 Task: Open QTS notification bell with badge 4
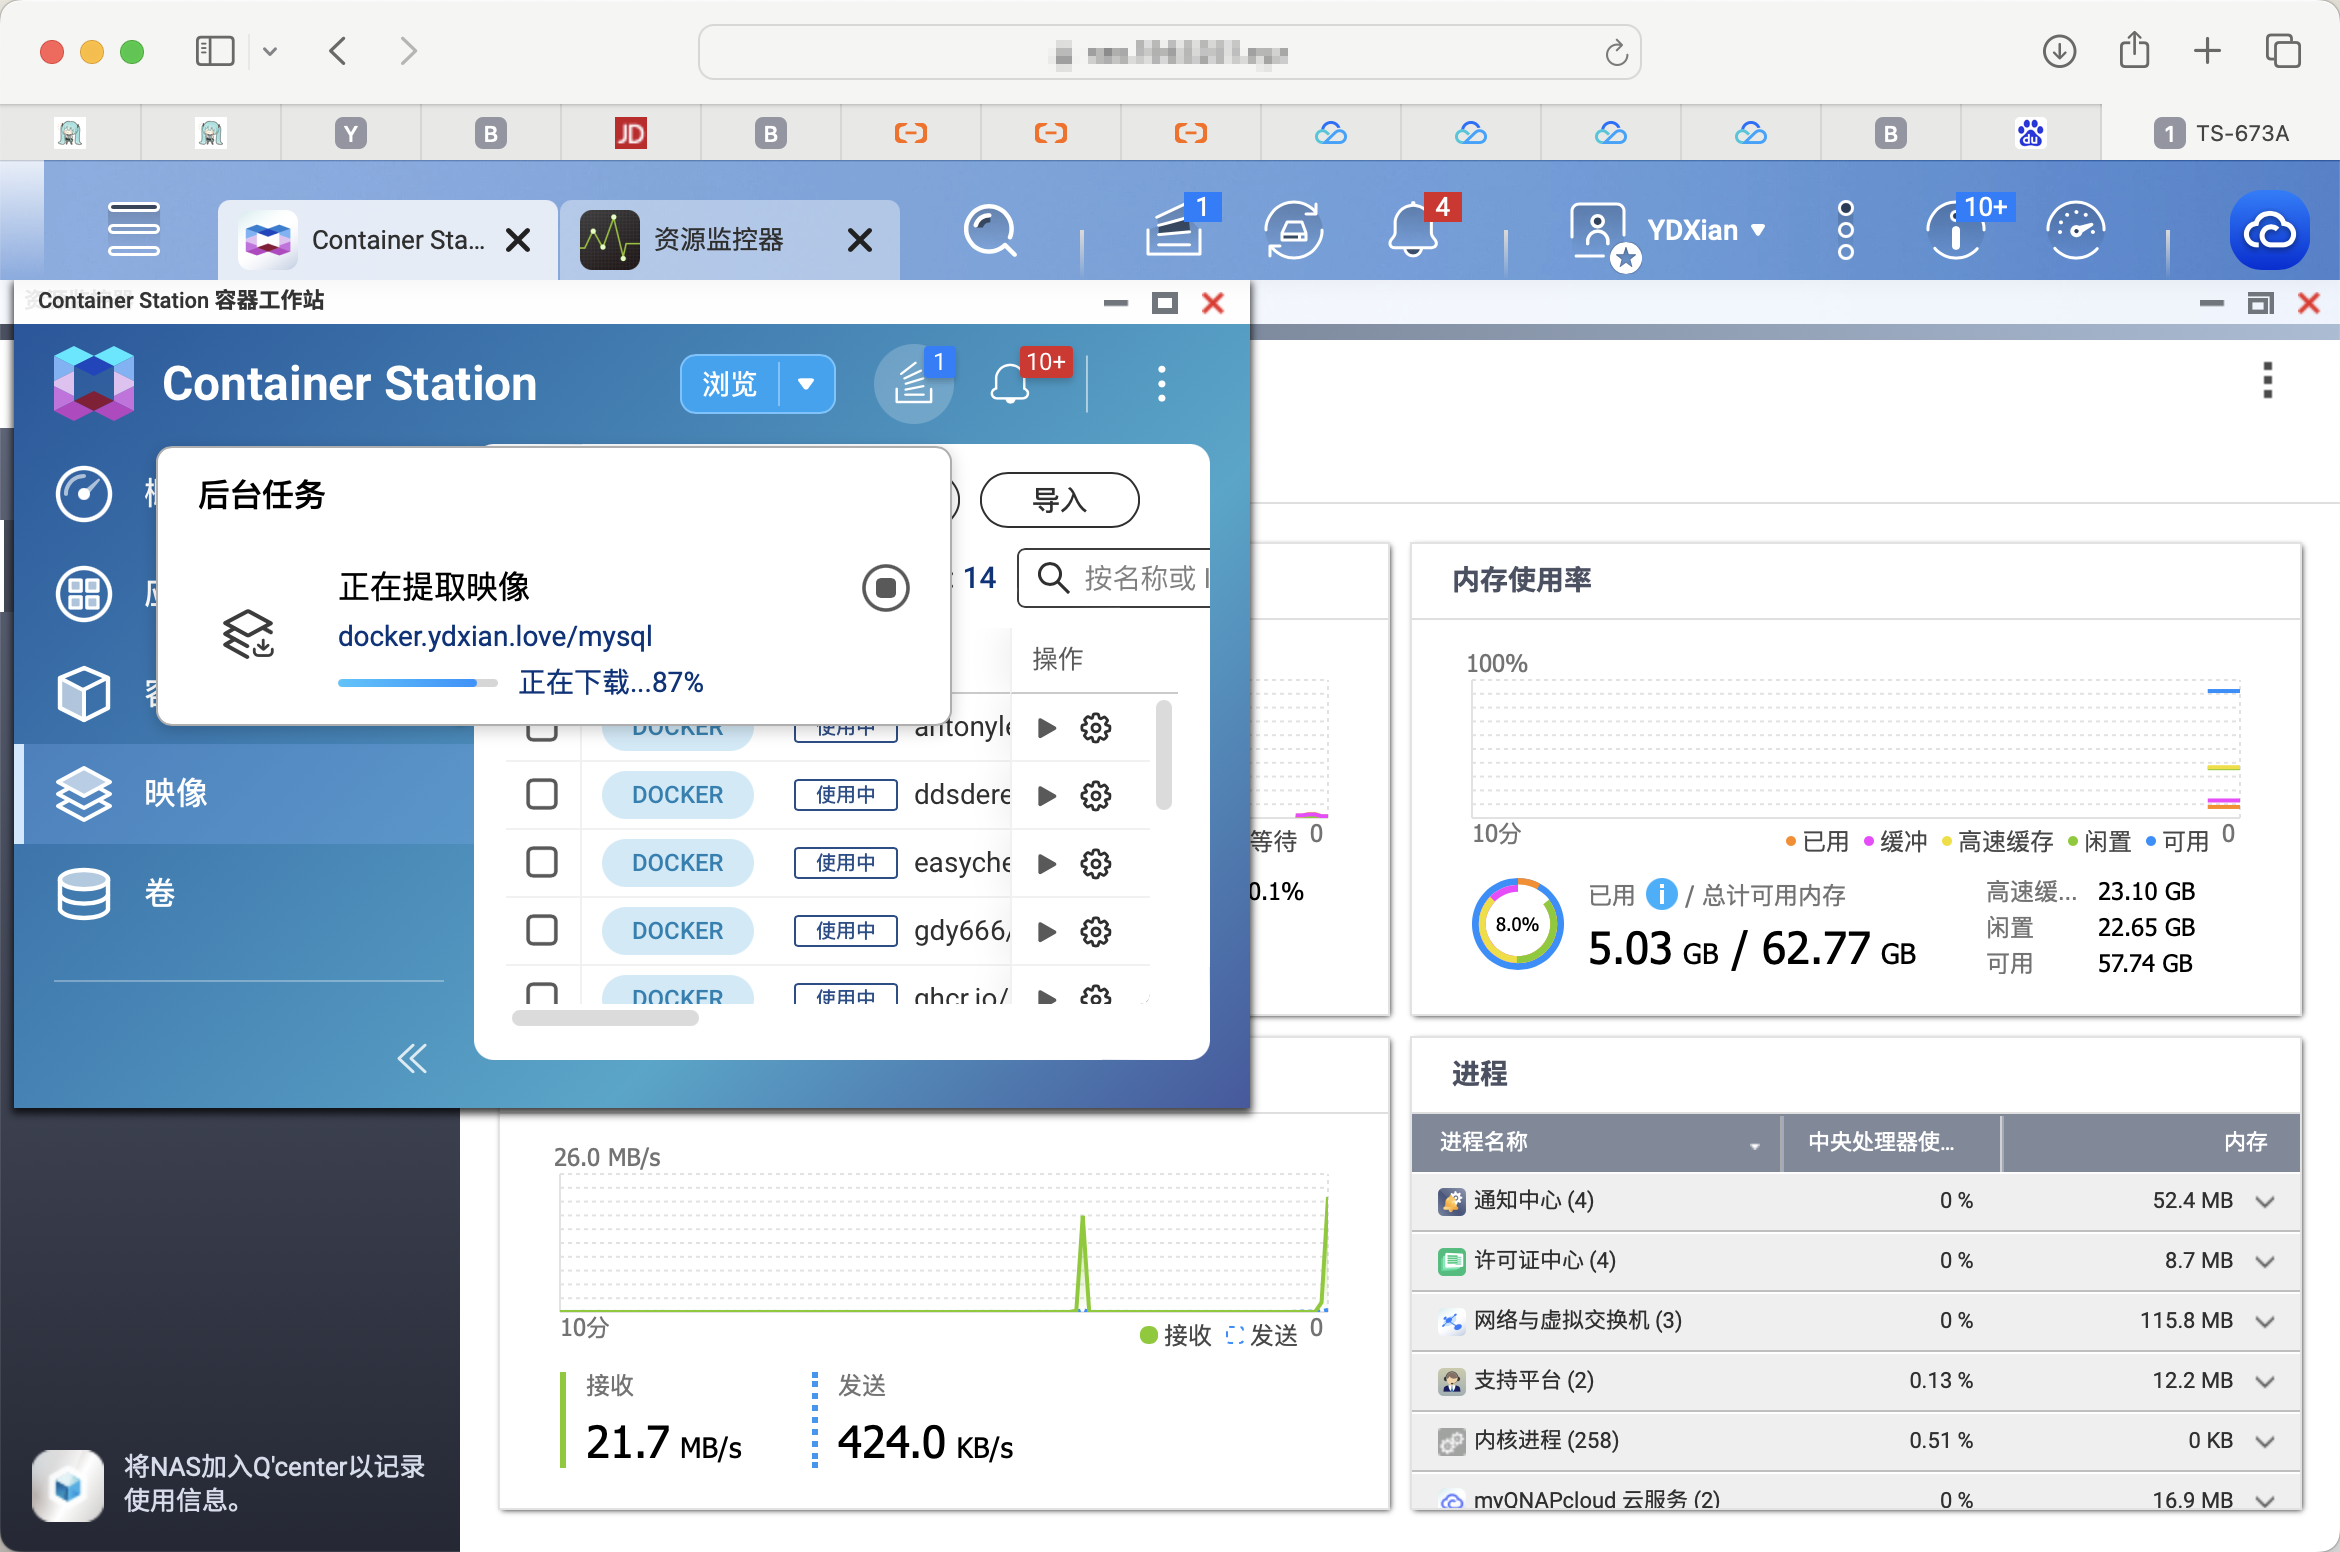(x=1414, y=229)
